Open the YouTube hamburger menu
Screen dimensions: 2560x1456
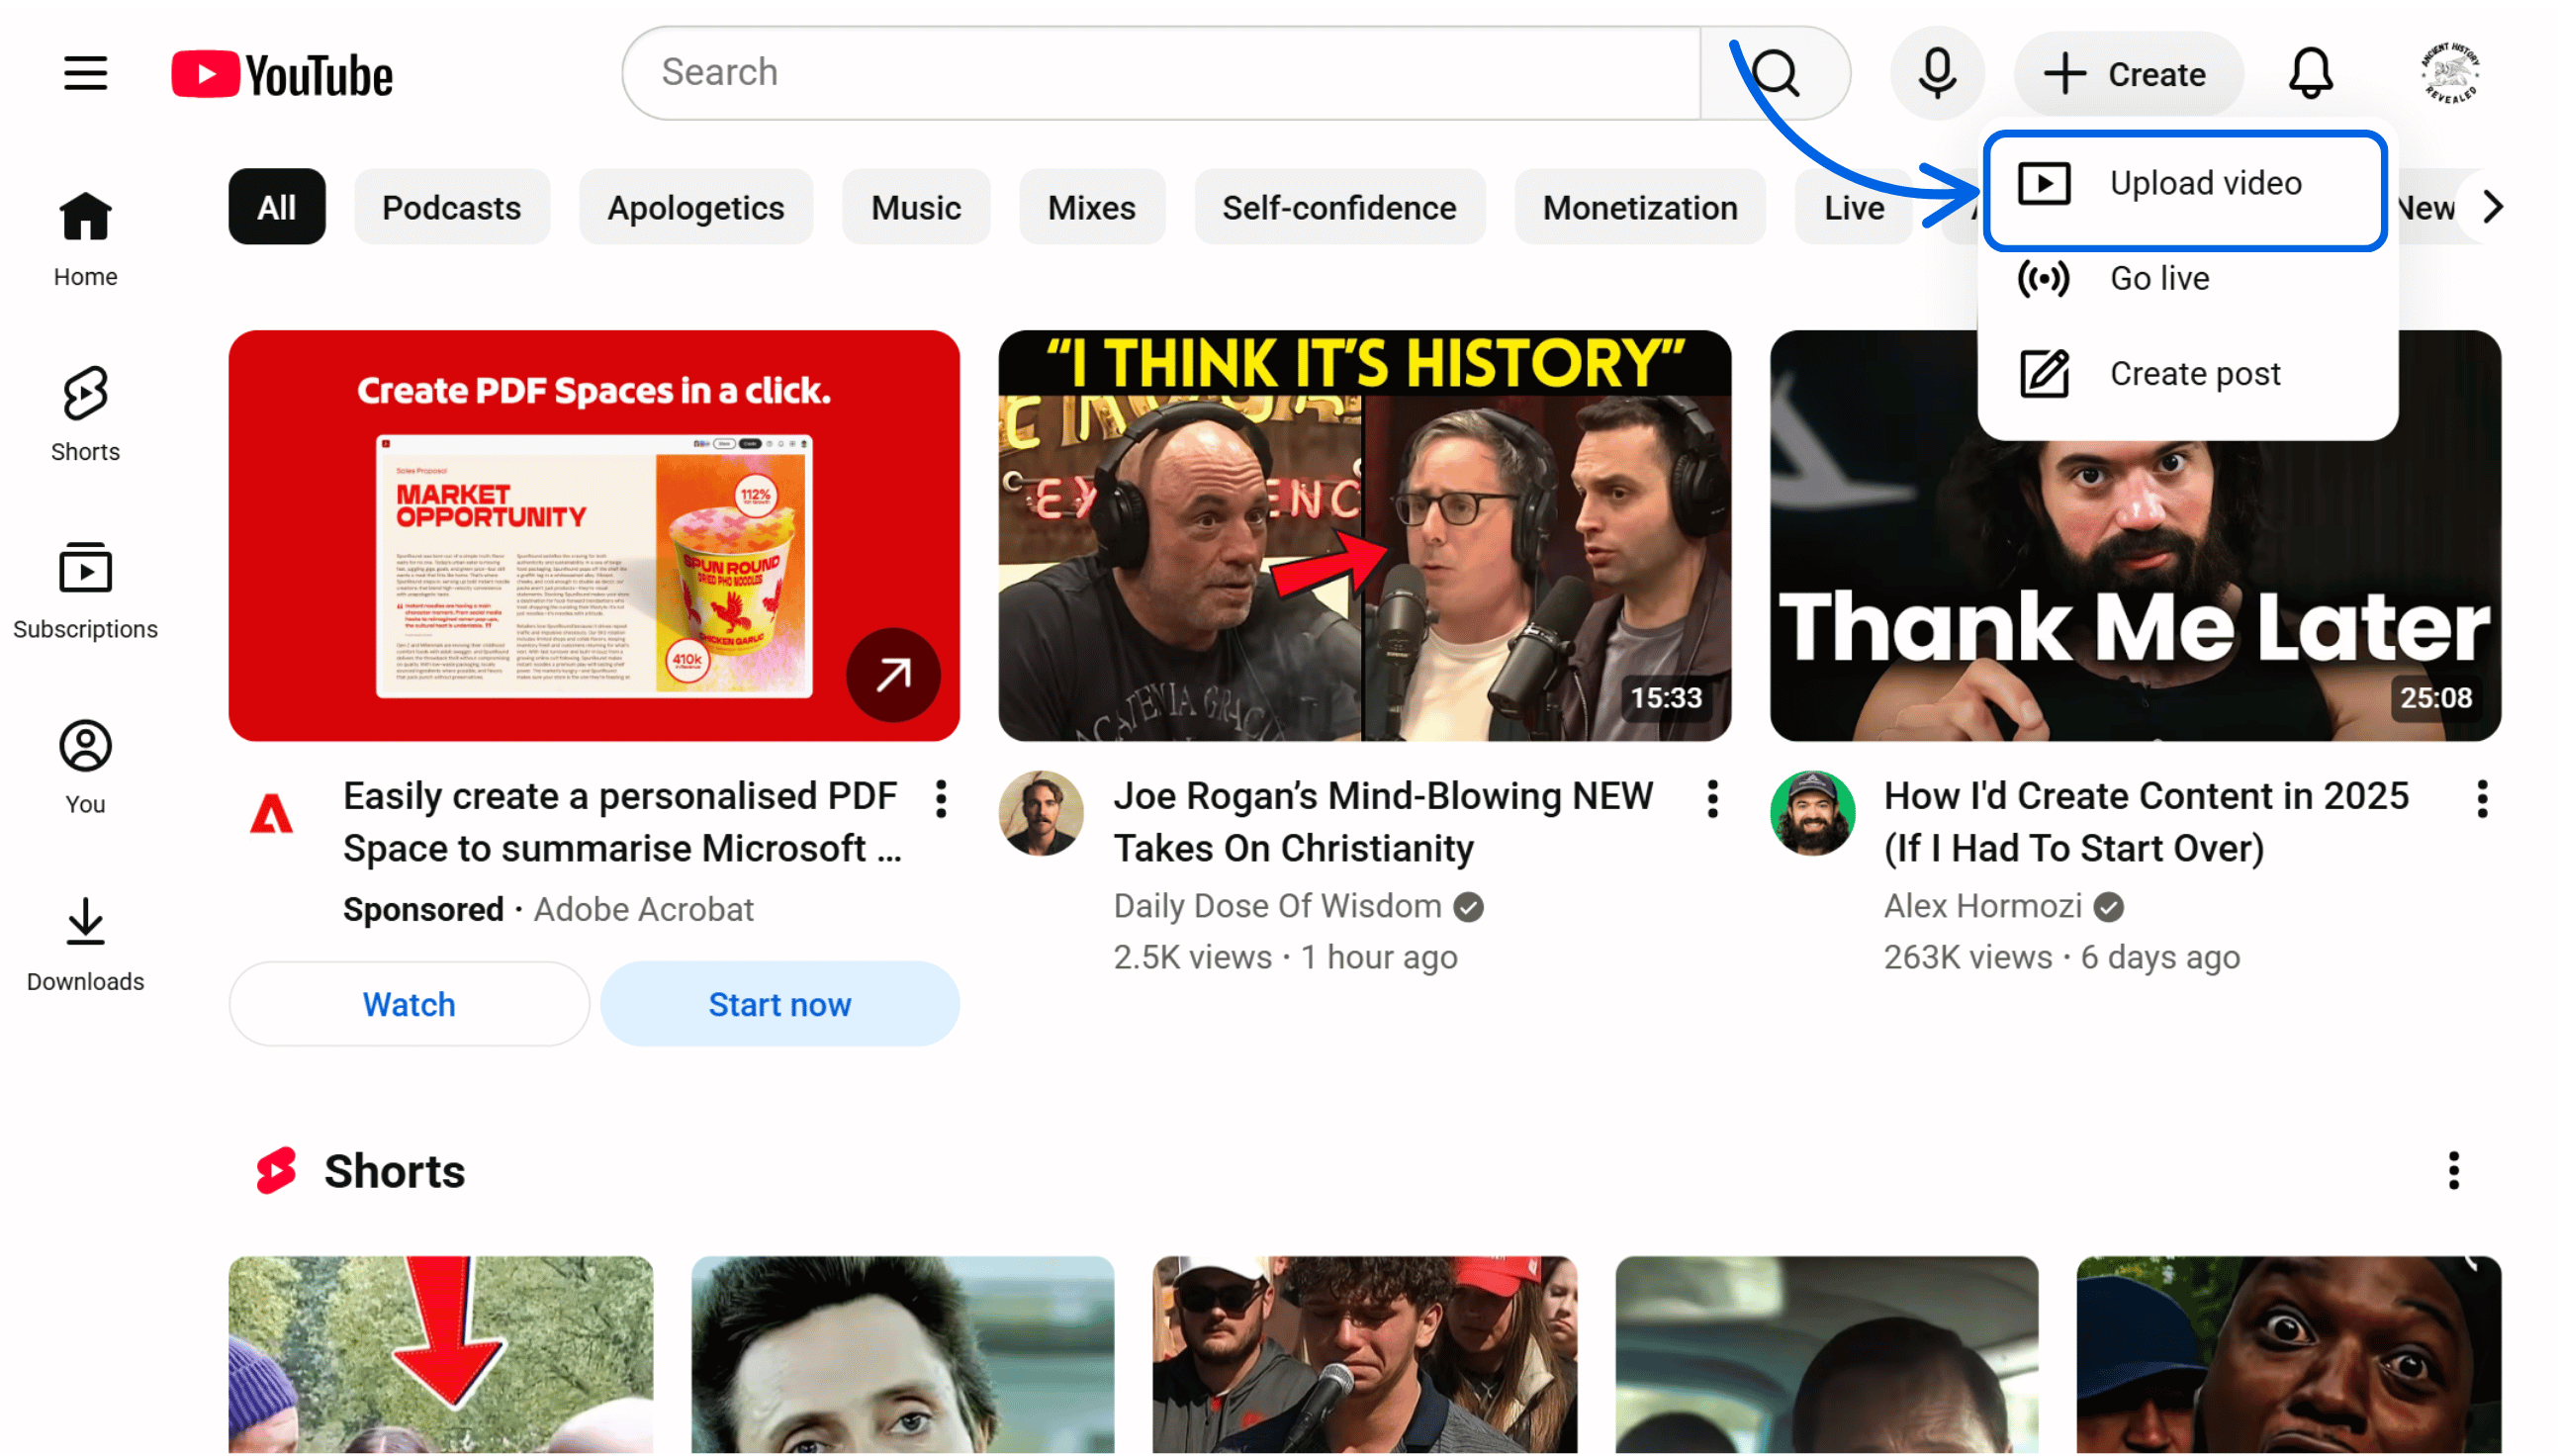tap(84, 72)
